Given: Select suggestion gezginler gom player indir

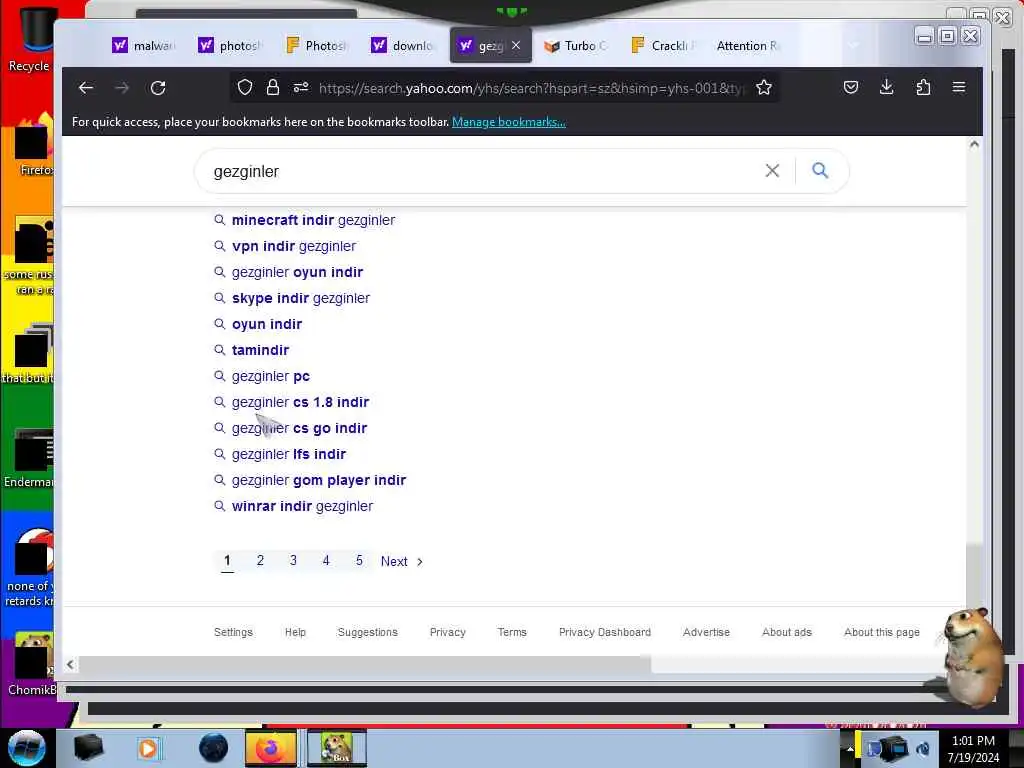Looking at the screenshot, I should click(x=319, y=481).
